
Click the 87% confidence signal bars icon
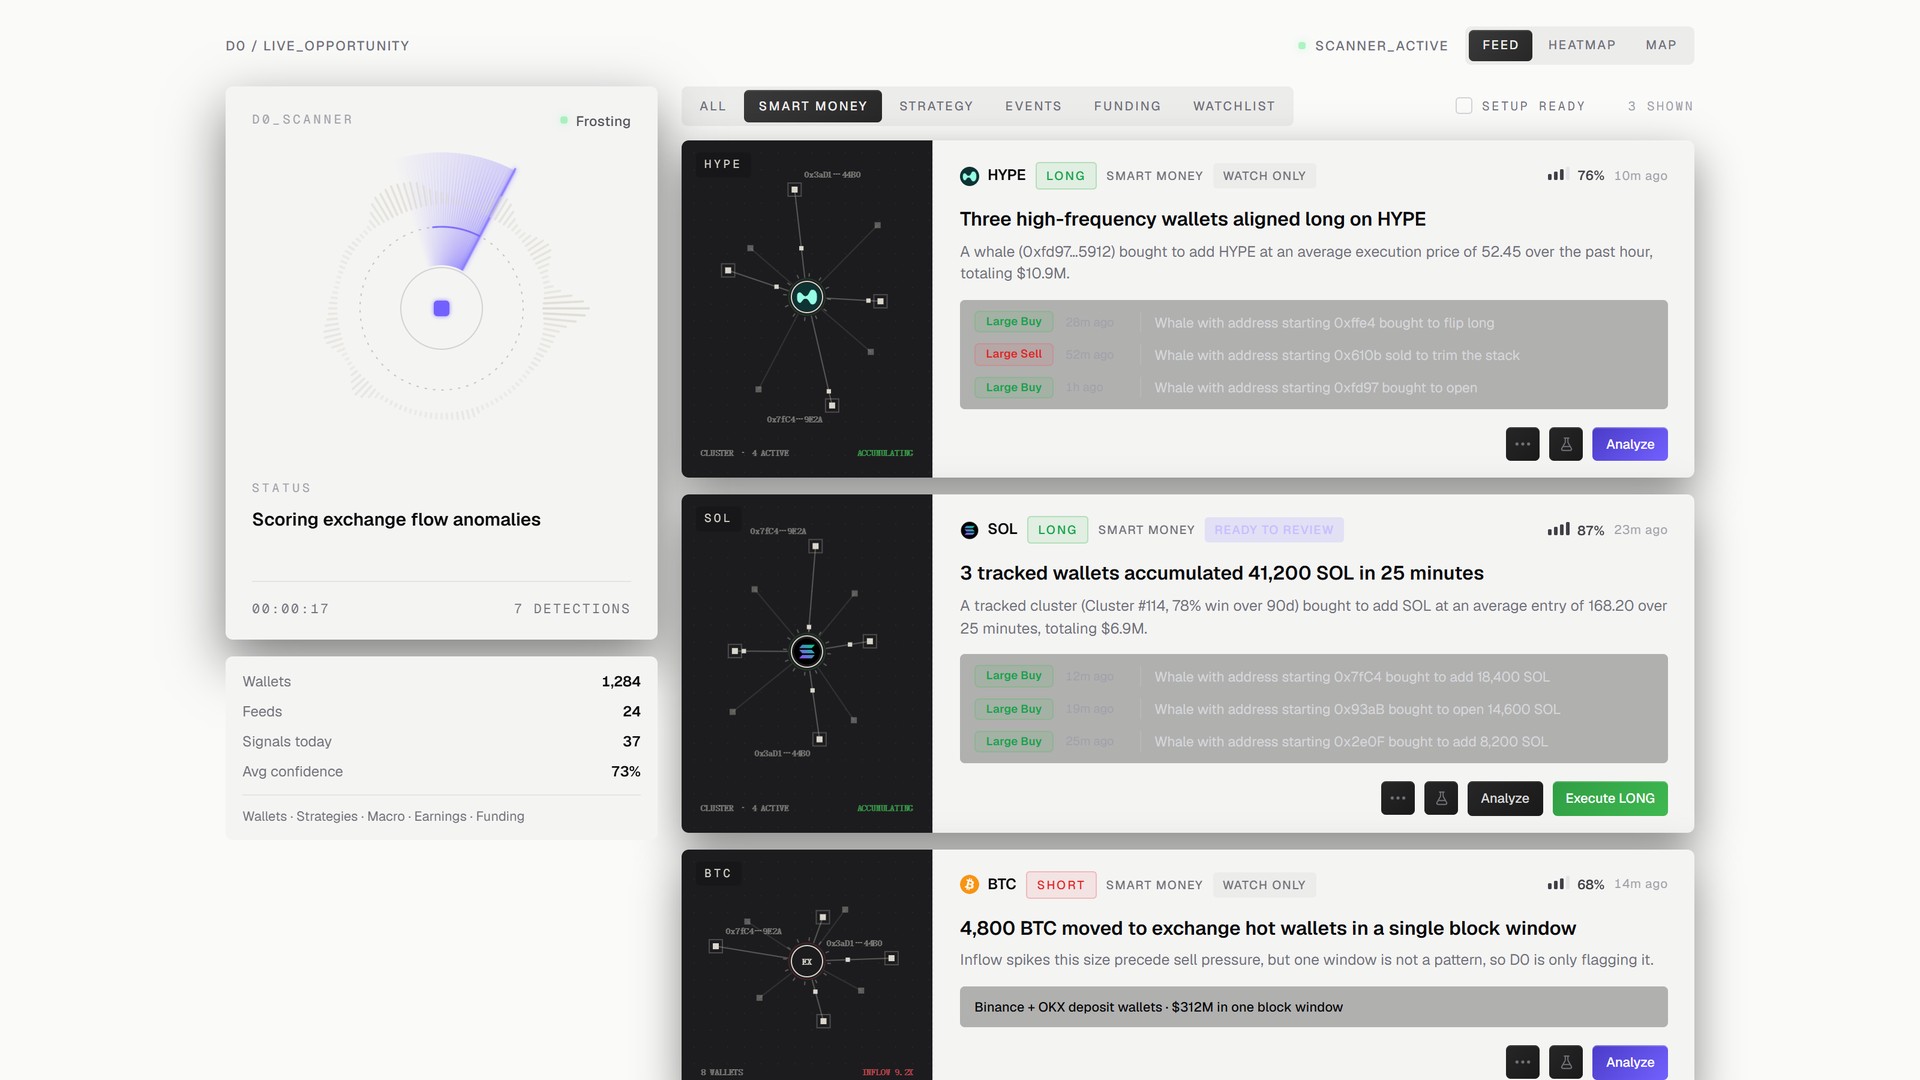point(1558,529)
